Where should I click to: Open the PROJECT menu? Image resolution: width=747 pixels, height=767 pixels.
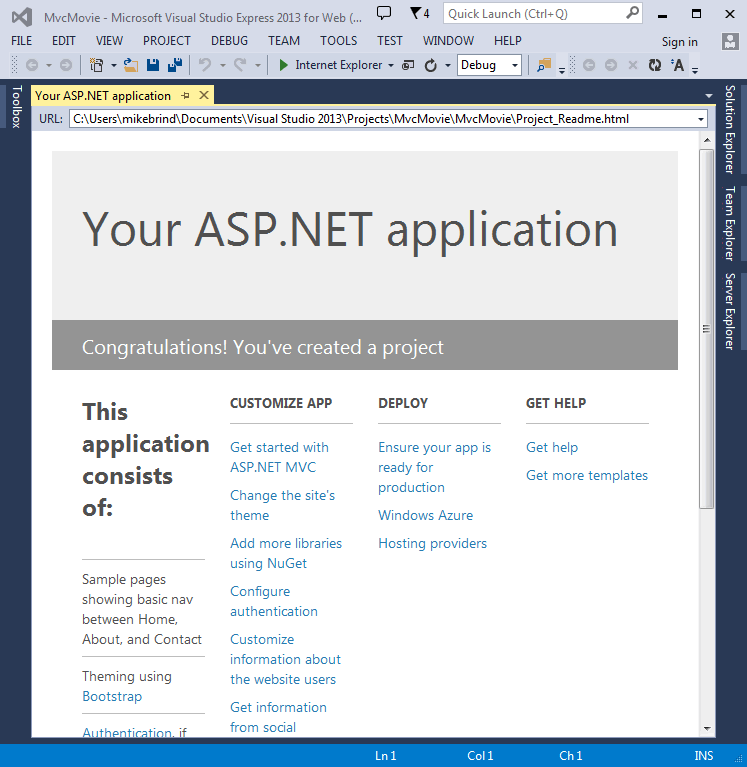coord(166,41)
